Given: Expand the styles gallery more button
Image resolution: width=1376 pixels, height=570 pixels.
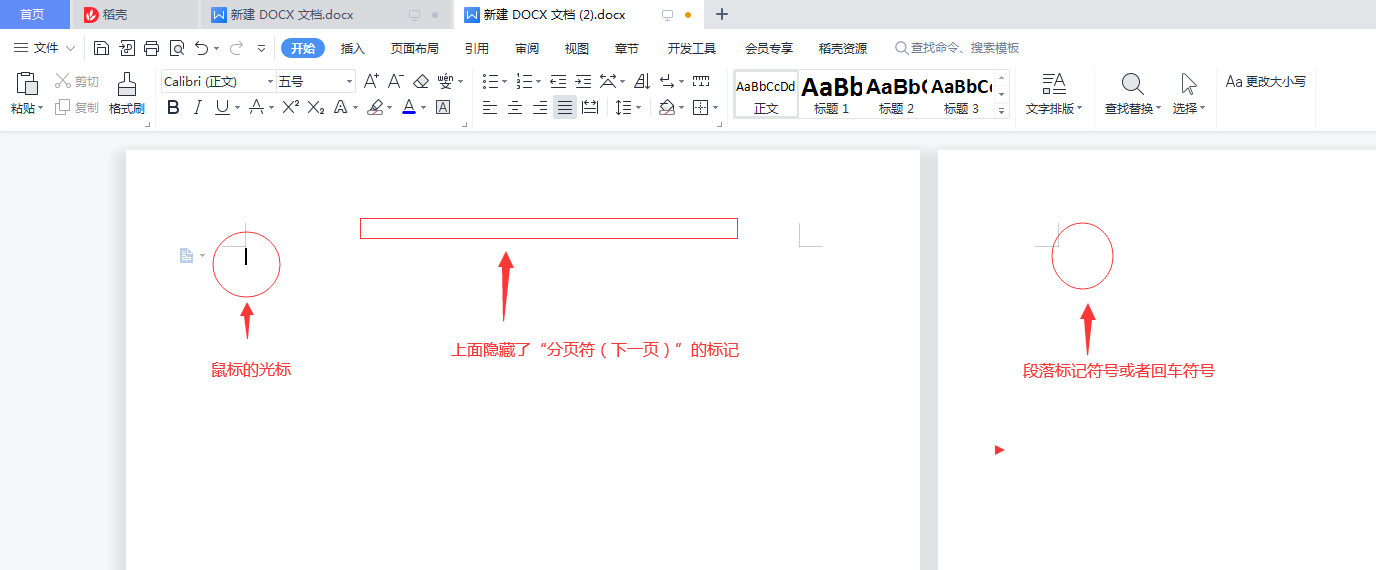Looking at the screenshot, I should 1002,111.
